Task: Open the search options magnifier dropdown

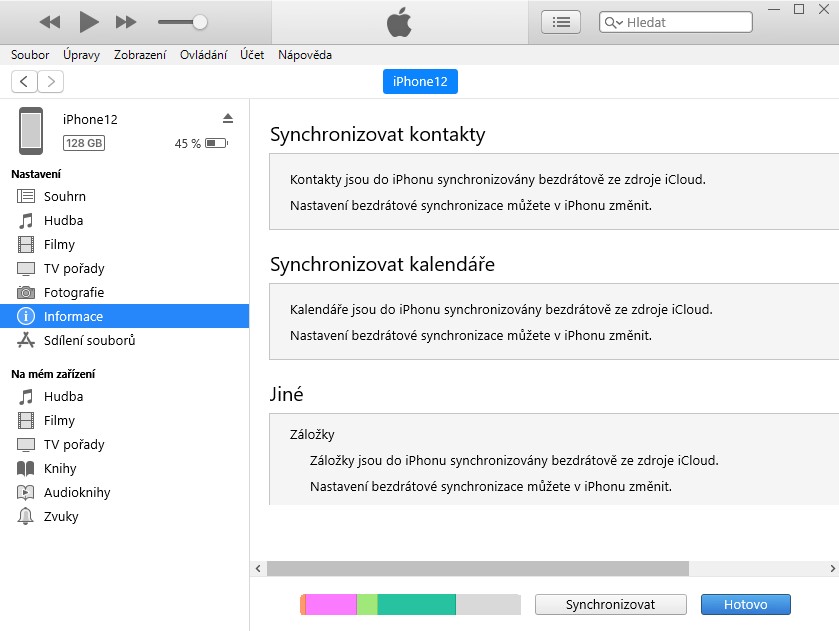Action: click(x=613, y=22)
